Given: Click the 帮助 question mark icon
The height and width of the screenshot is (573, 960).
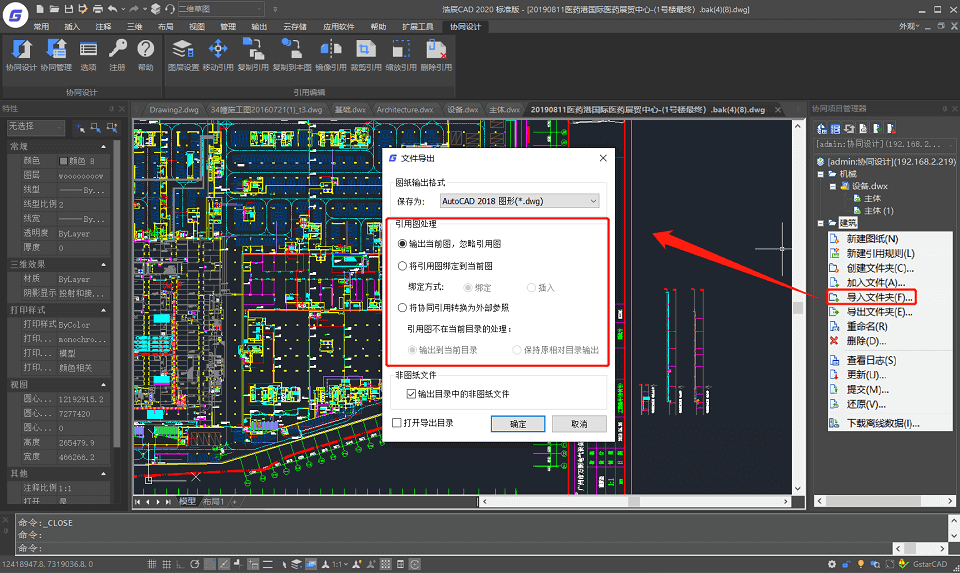Looking at the screenshot, I should click(x=146, y=54).
